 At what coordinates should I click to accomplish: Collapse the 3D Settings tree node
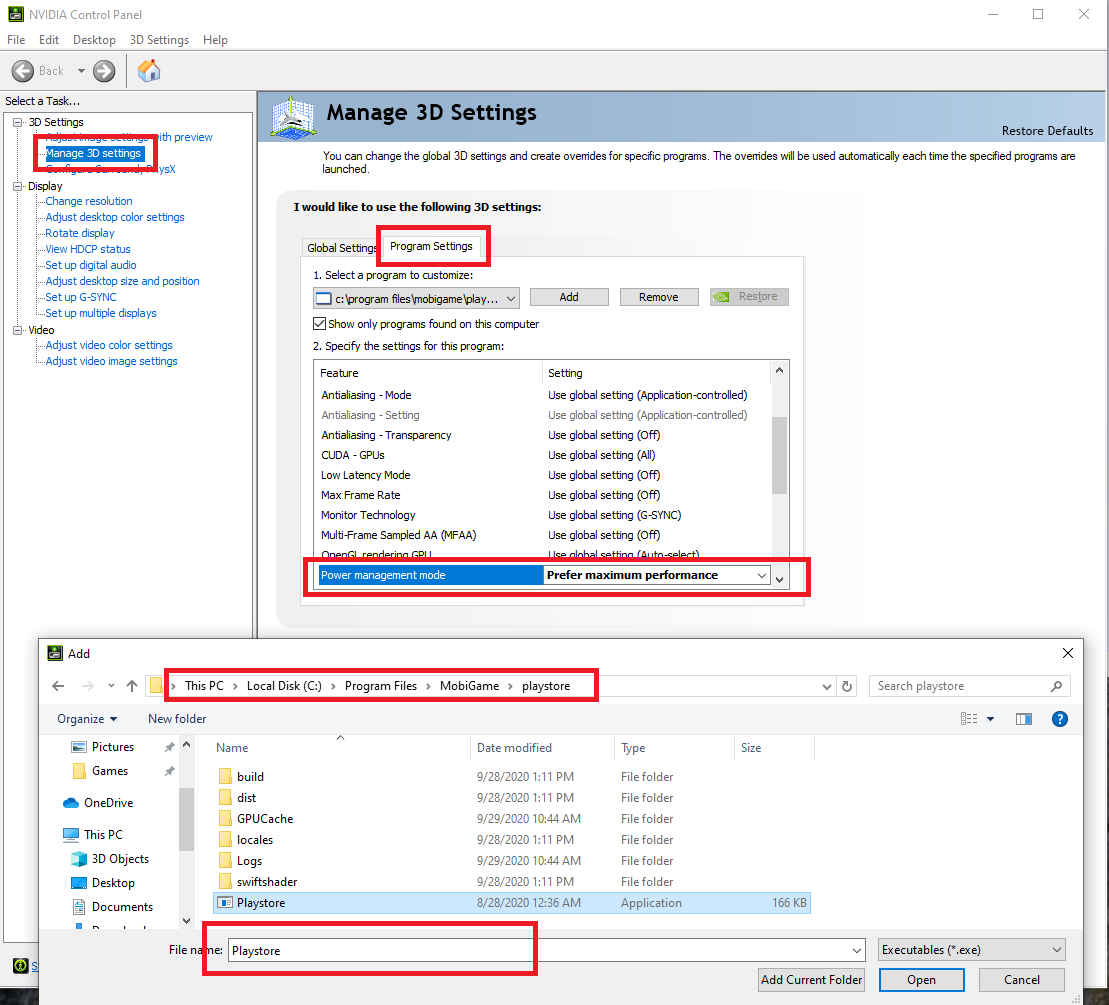[17, 122]
